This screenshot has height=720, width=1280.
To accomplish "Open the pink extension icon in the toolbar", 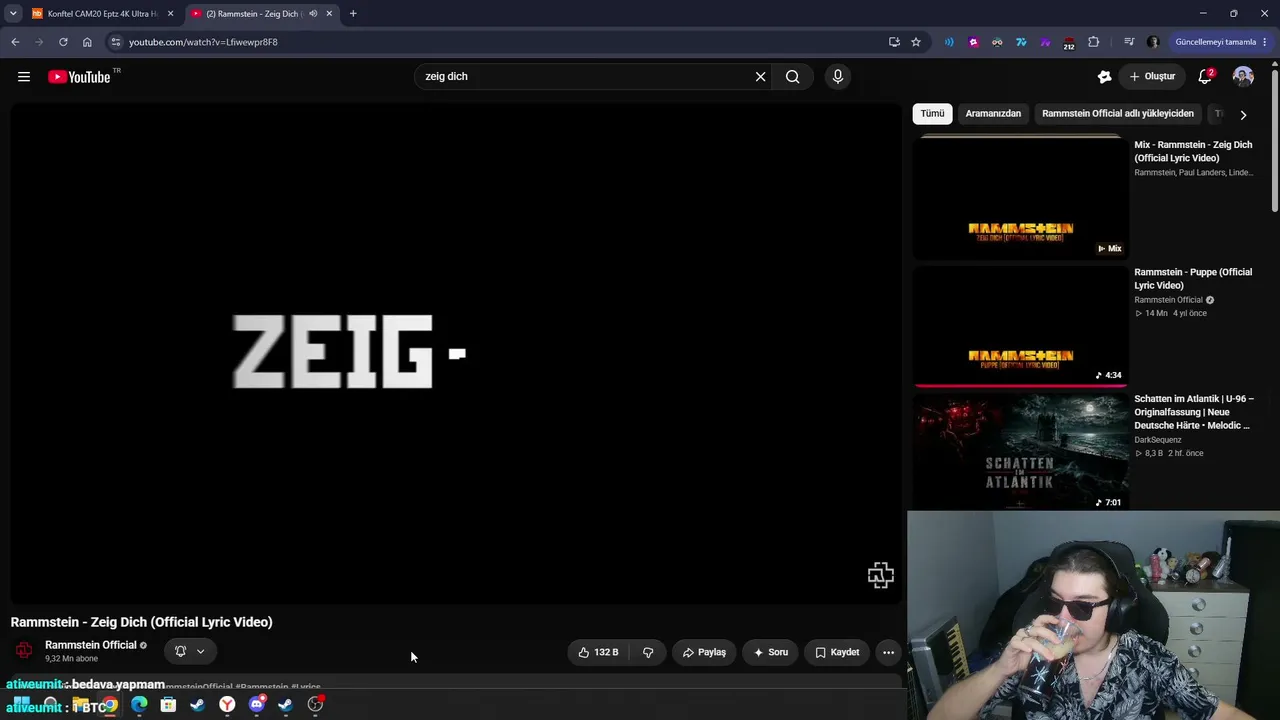I will pyautogui.click(x=973, y=42).
